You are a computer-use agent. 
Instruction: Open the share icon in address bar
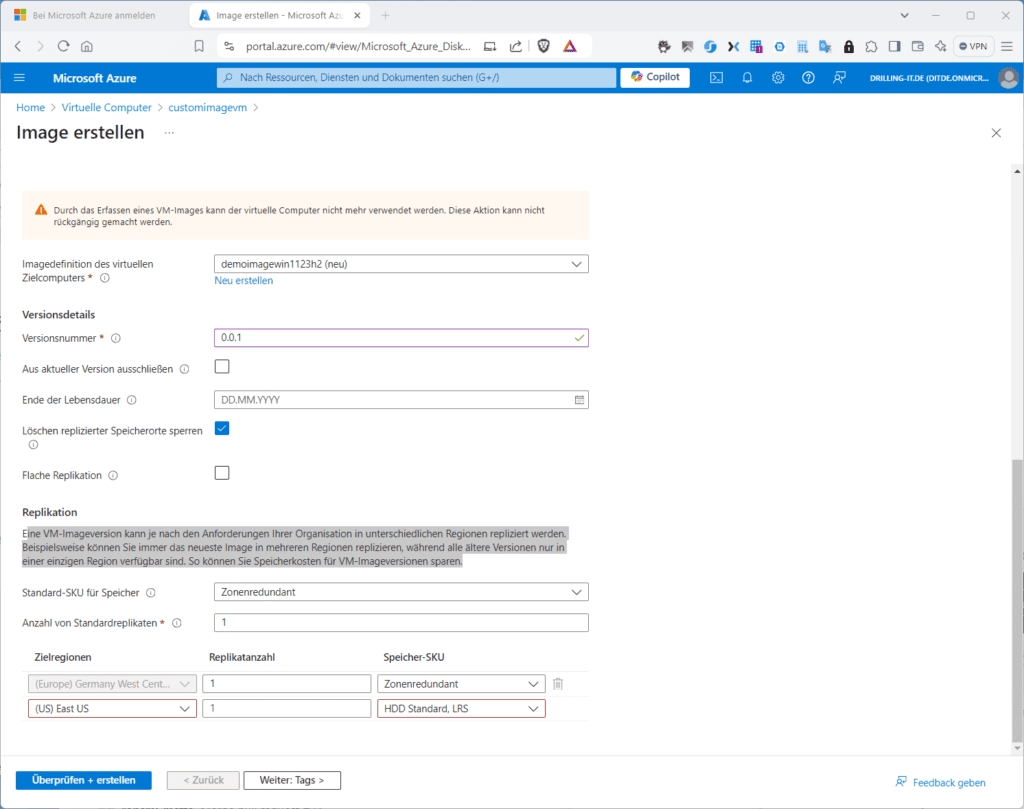[516, 46]
